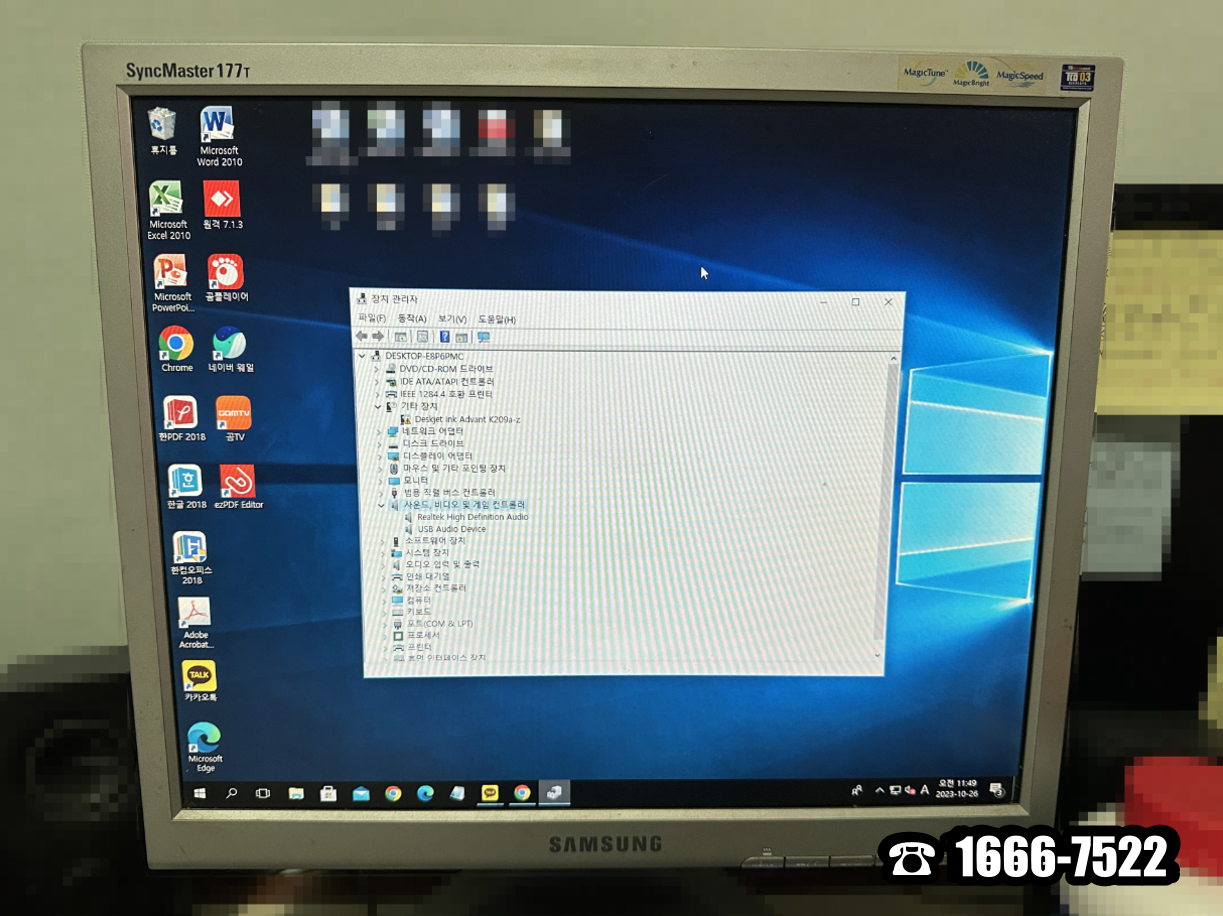
Task: Open File Explorer from the taskbar
Action: [x=296, y=793]
